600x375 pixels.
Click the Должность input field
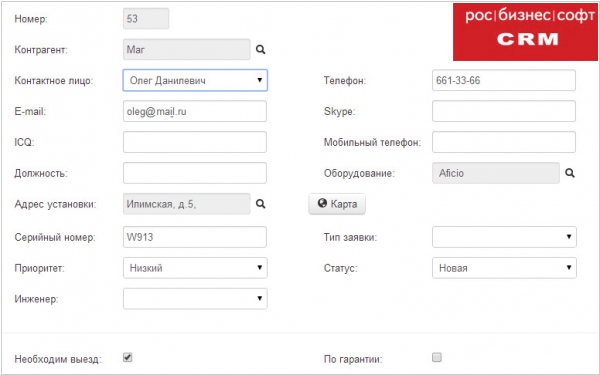point(195,173)
